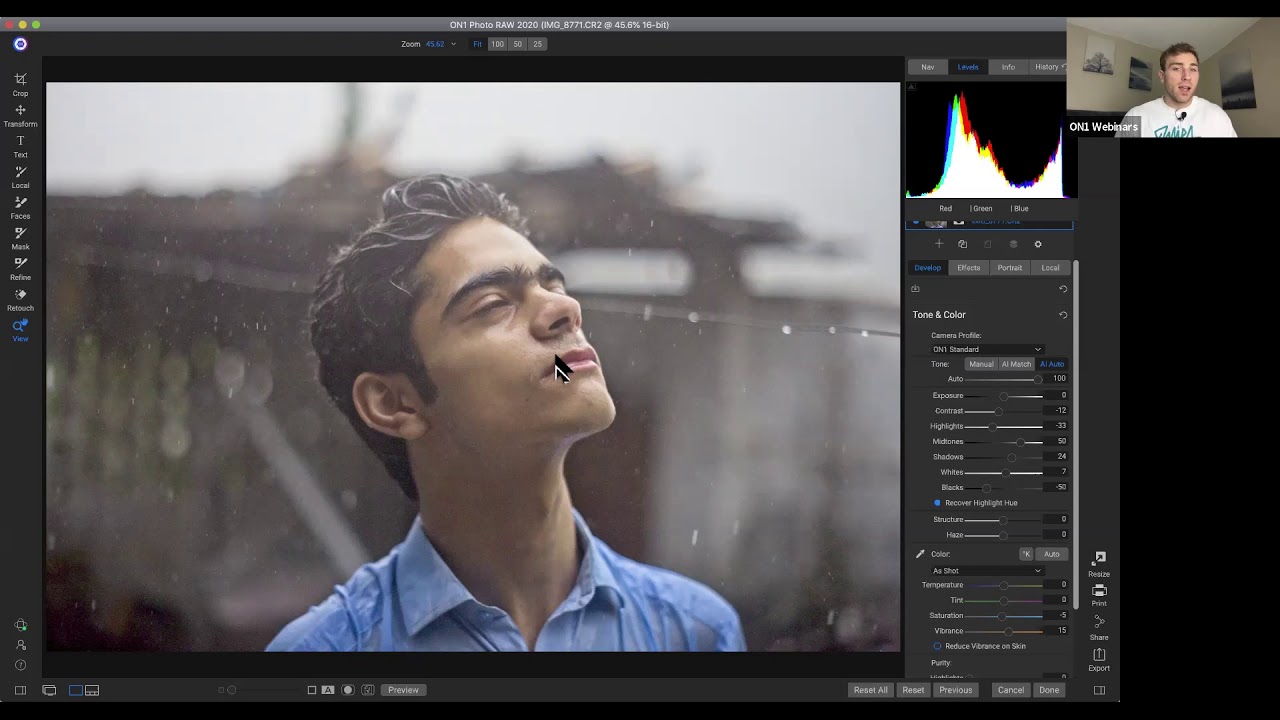Screen dimensions: 1280x720
Task: Open the Retouch tool
Action: click(20, 298)
